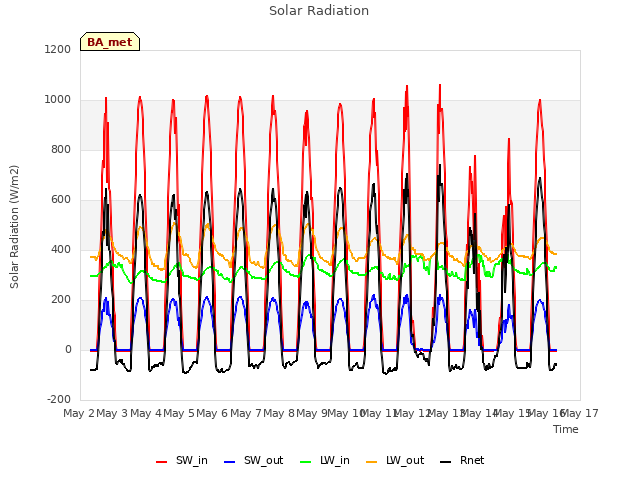The image size is (640, 480).
Task: Click the green LW_in legend swatch
Action: 306,462
